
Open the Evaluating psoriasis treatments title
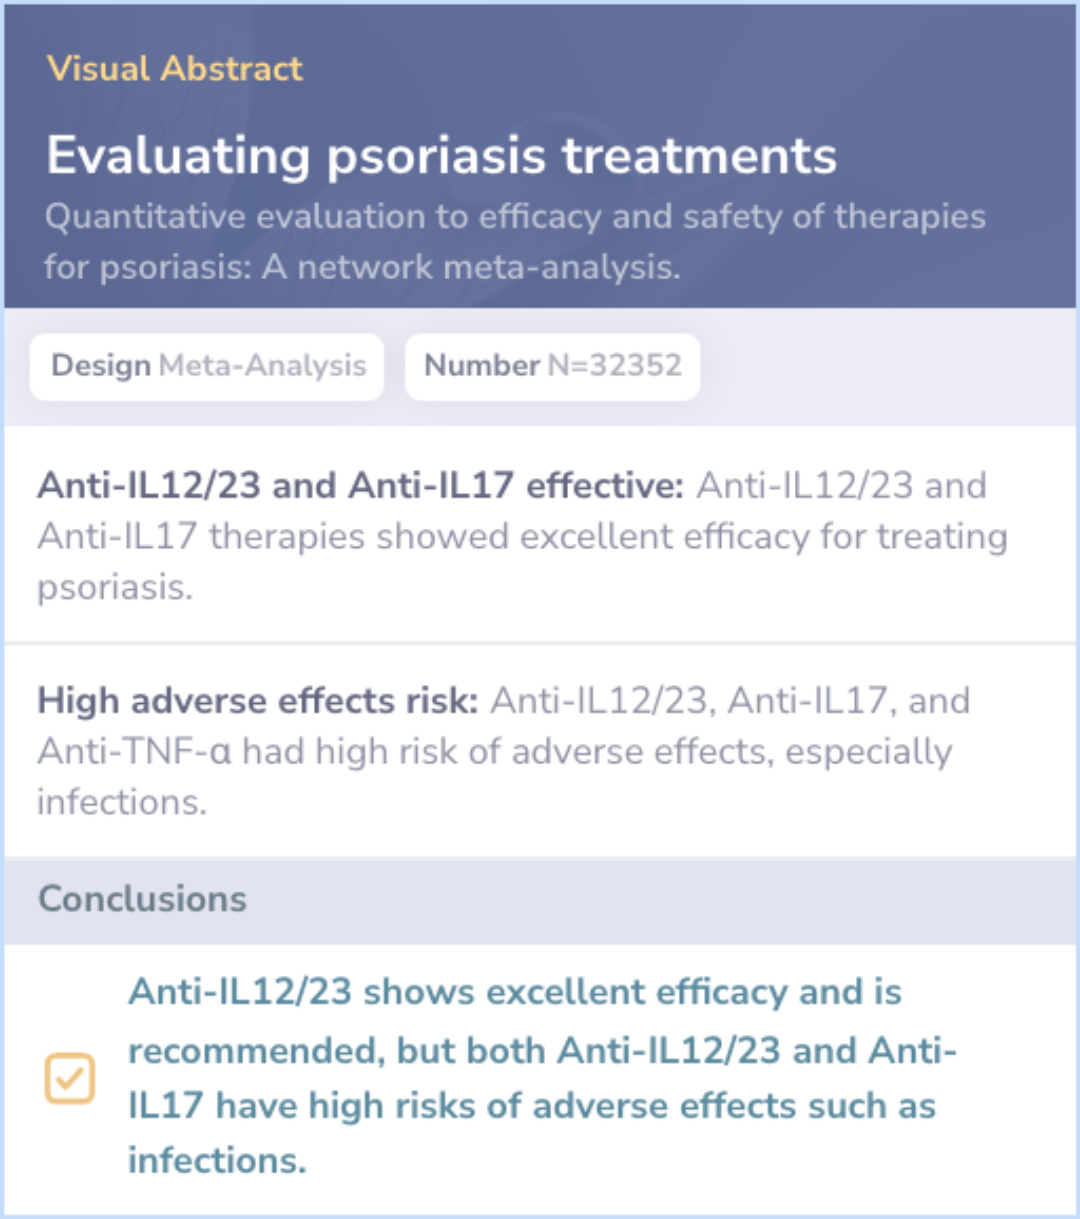point(441,155)
